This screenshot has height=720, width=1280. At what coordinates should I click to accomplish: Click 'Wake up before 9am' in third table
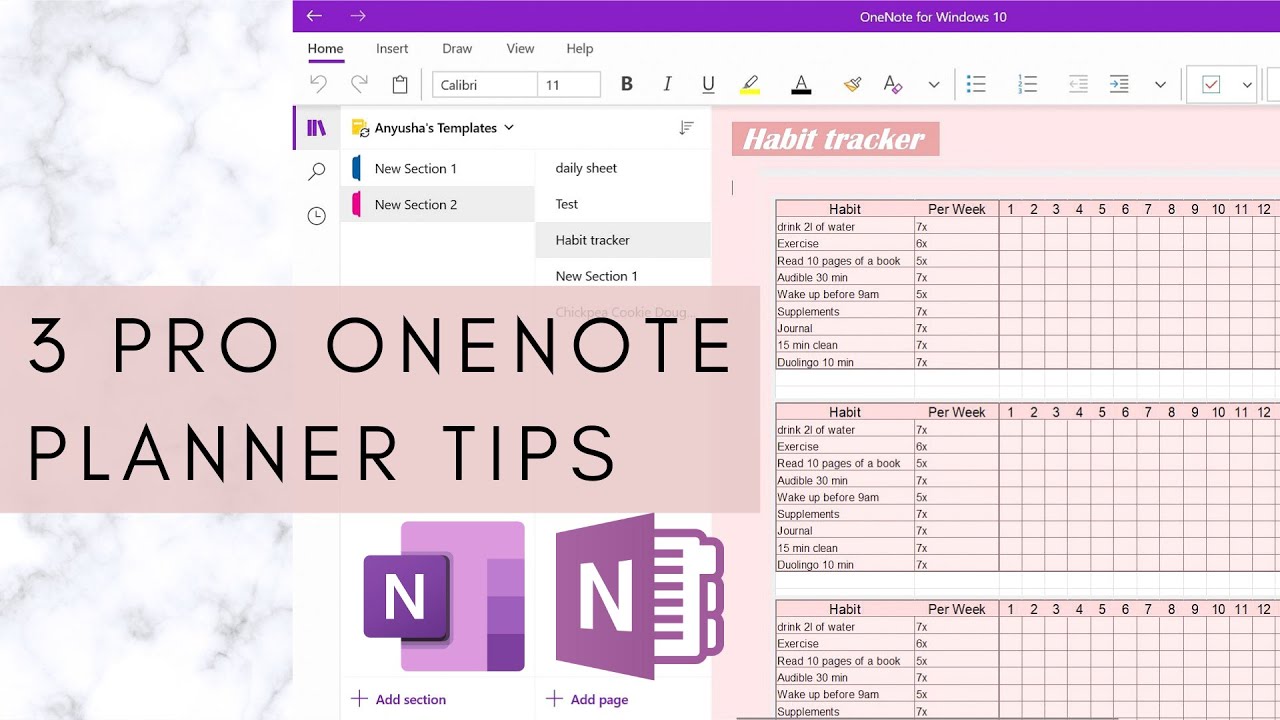tap(845, 694)
